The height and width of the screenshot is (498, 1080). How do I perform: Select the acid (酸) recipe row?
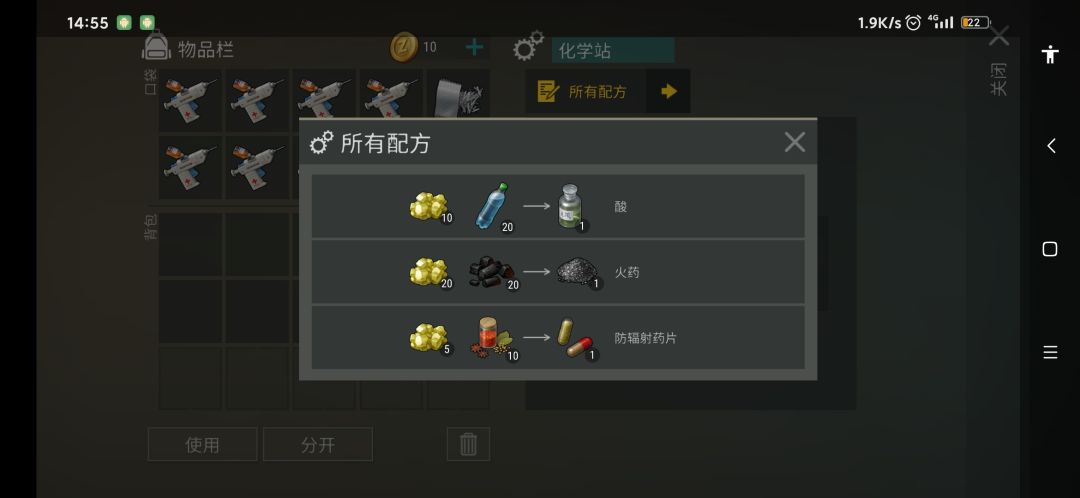click(x=558, y=206)
